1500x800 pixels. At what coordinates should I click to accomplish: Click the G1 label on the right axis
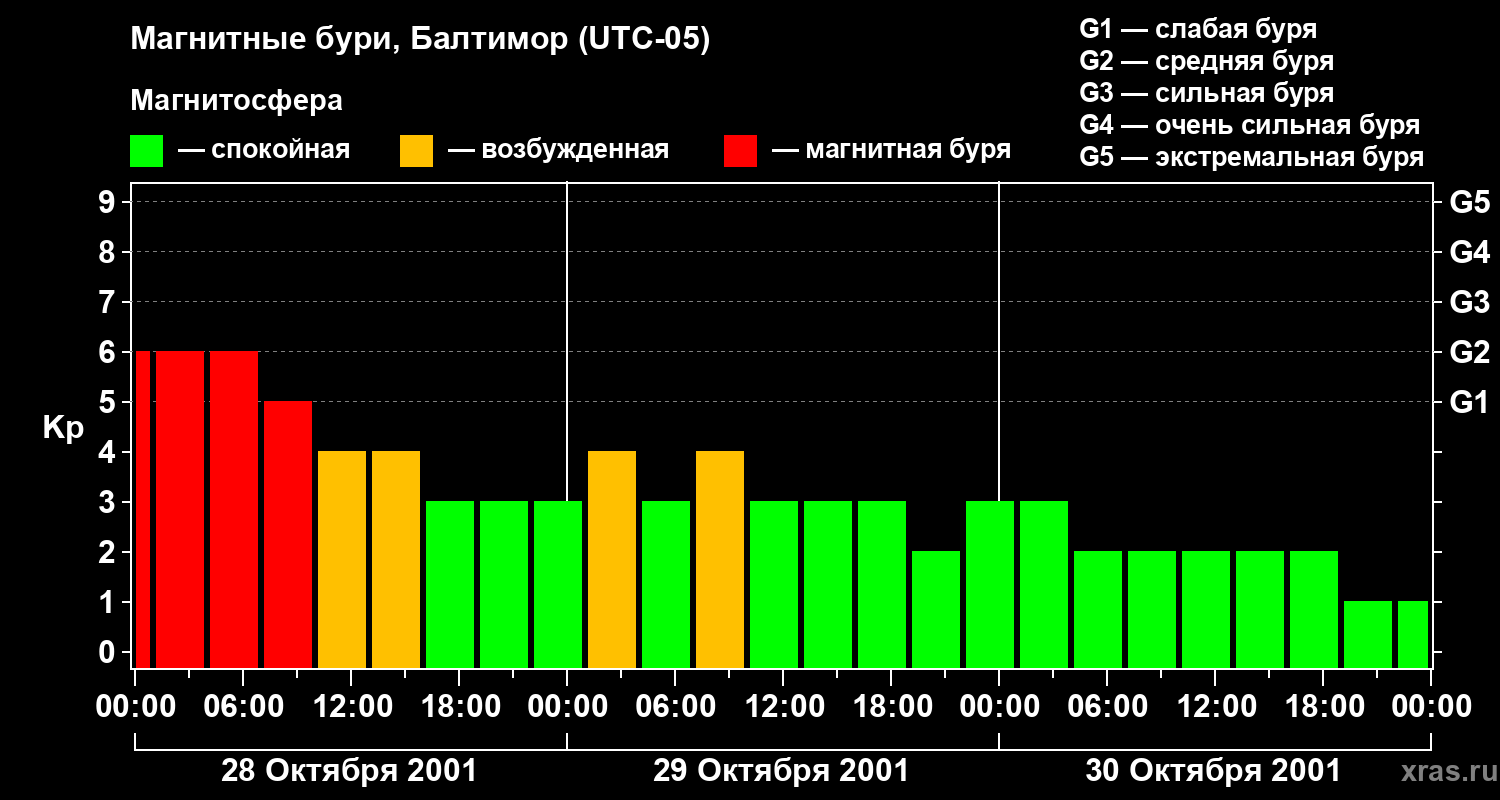pos(1469,402)
